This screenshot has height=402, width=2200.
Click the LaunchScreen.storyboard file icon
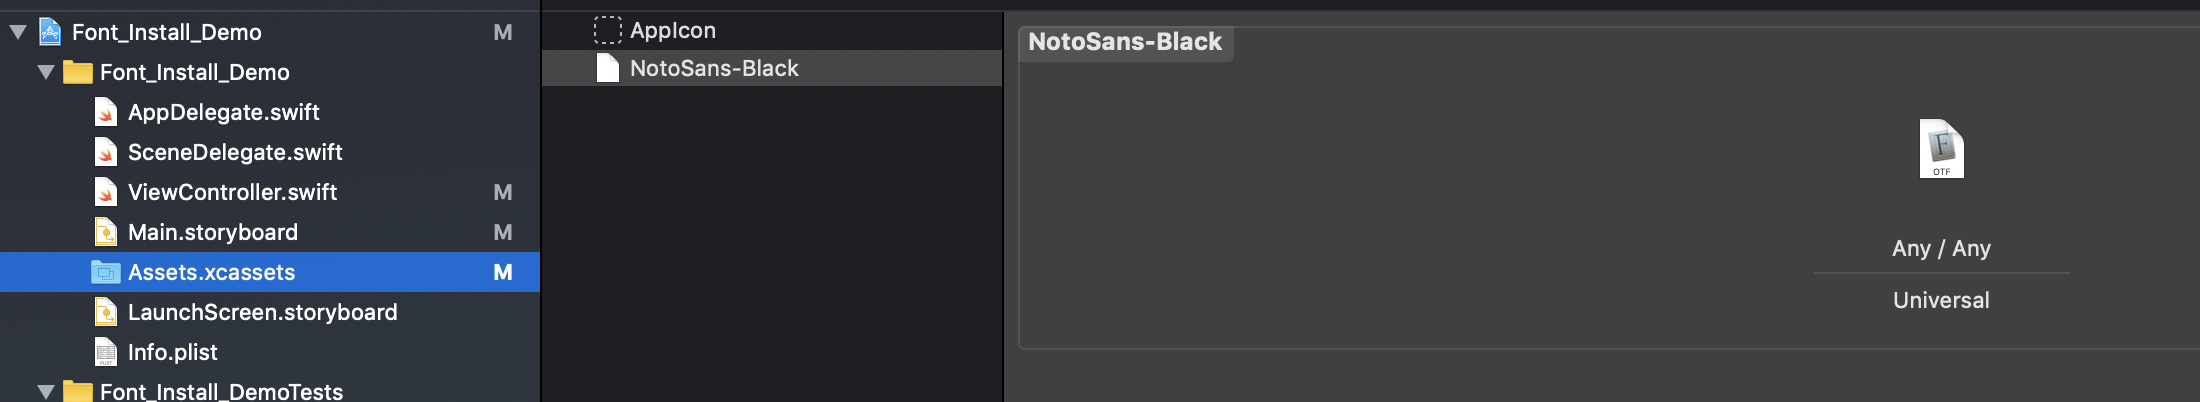tap(106, 312)
